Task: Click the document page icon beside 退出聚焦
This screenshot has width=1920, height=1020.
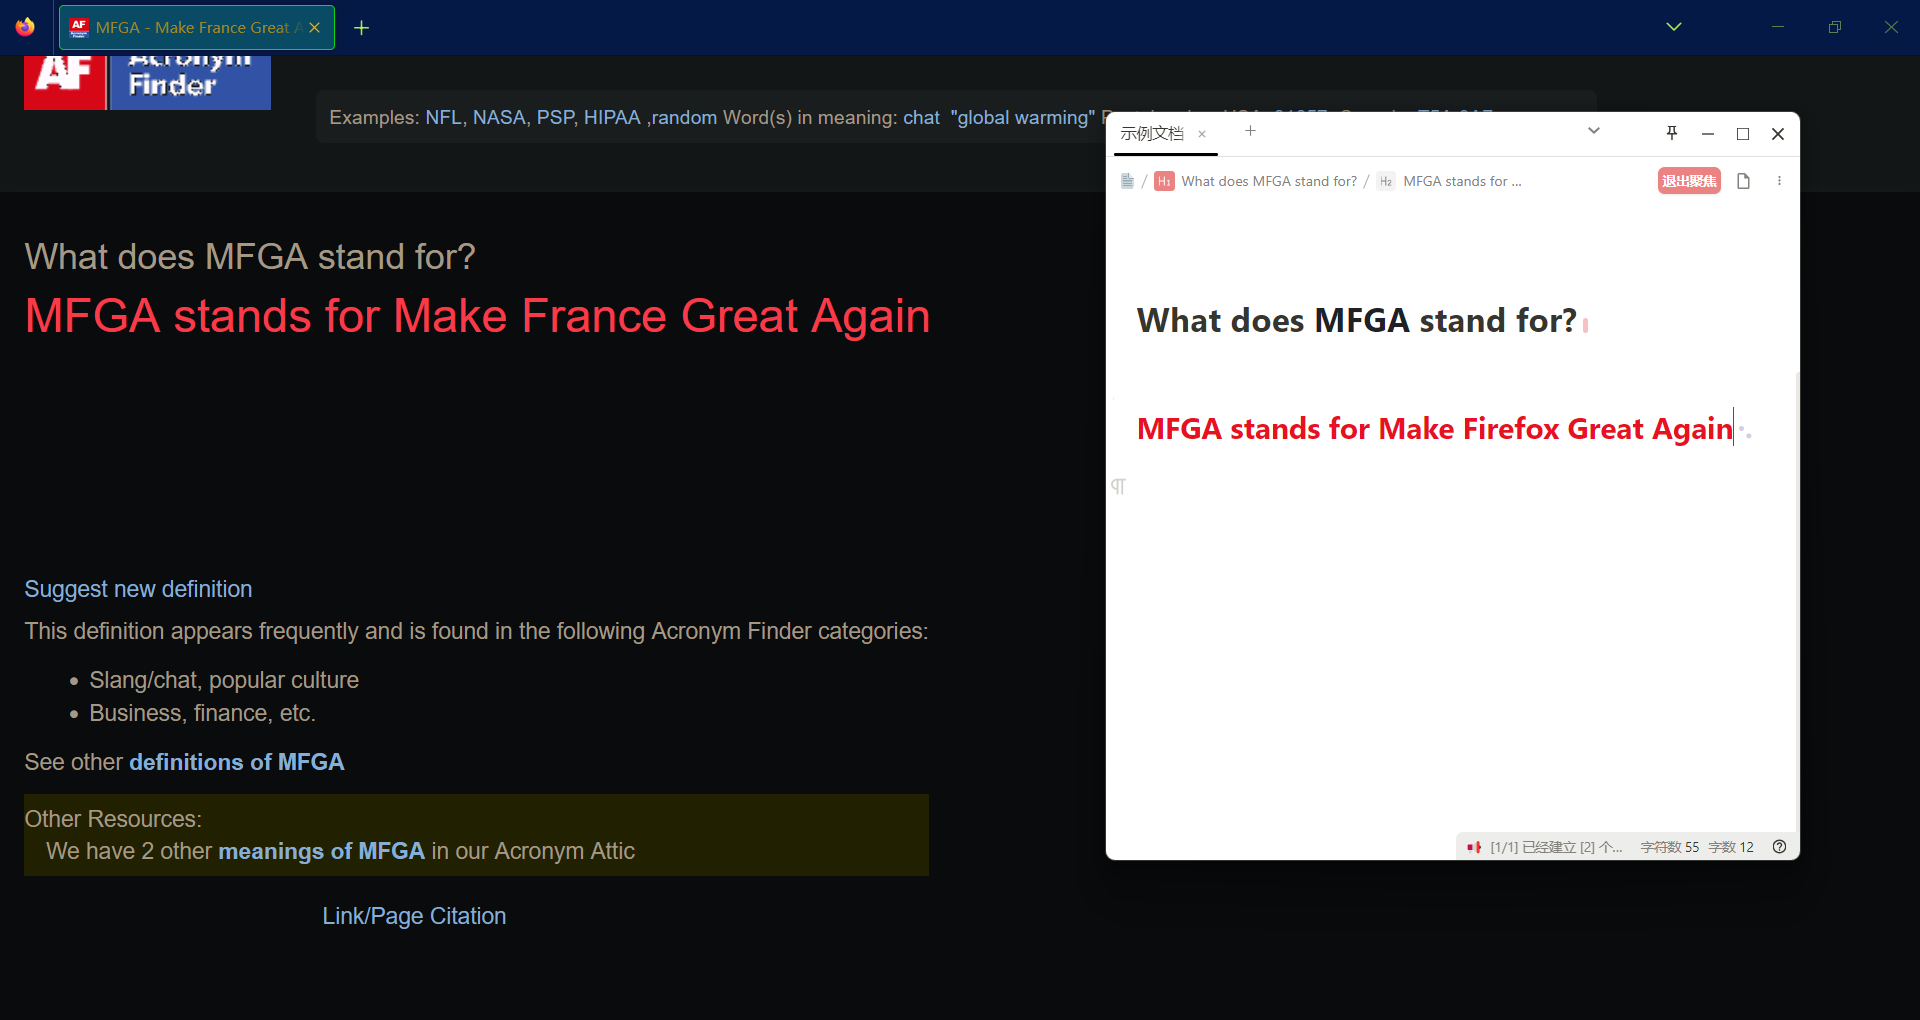Action: click(1744, 181)
